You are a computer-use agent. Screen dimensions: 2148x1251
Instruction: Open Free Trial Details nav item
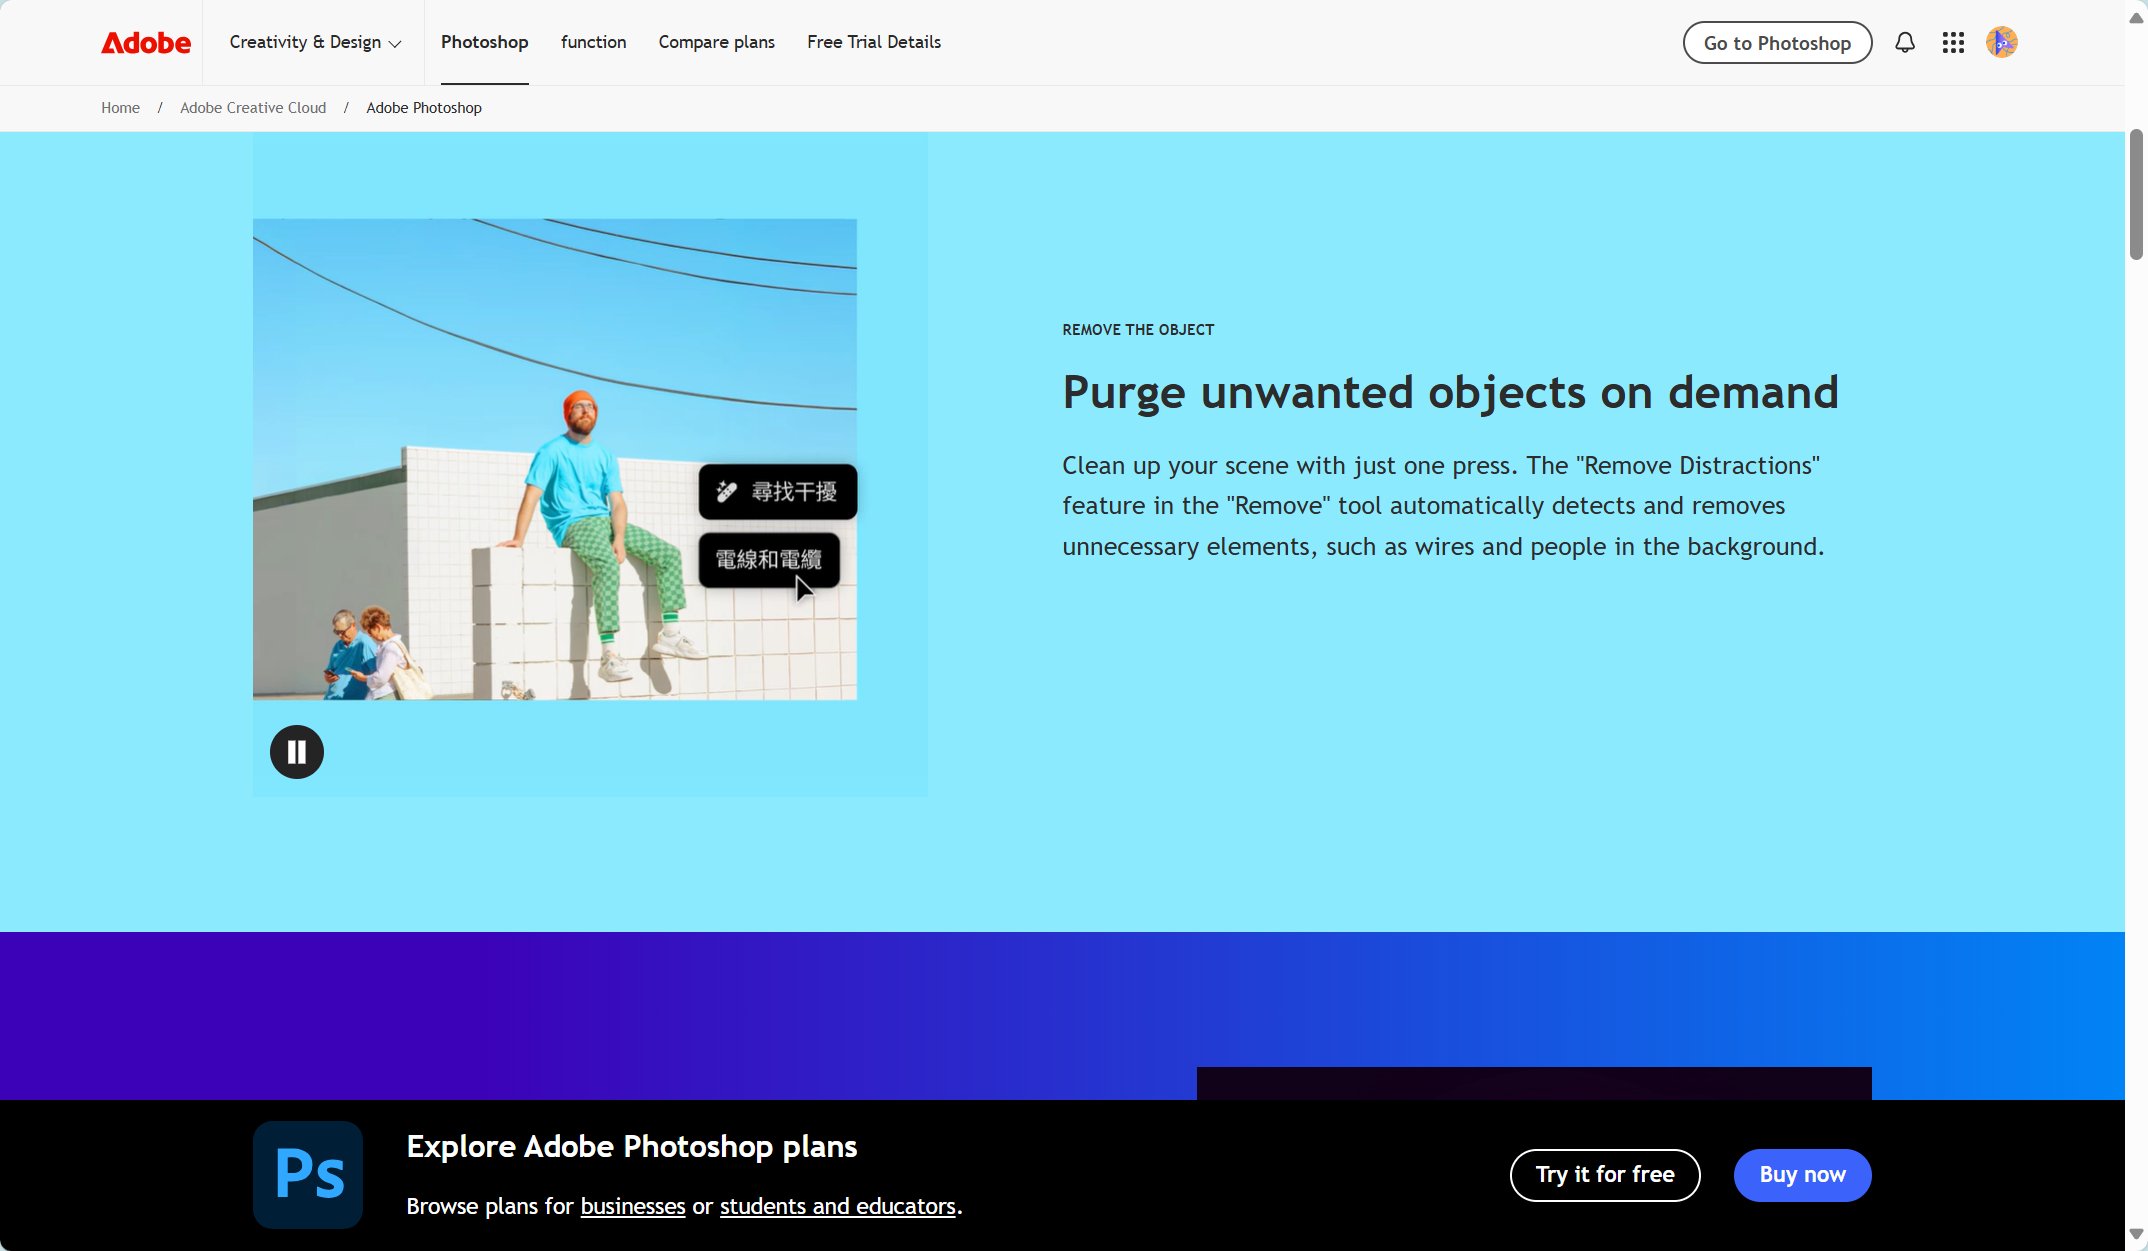(x=874, y=42)
